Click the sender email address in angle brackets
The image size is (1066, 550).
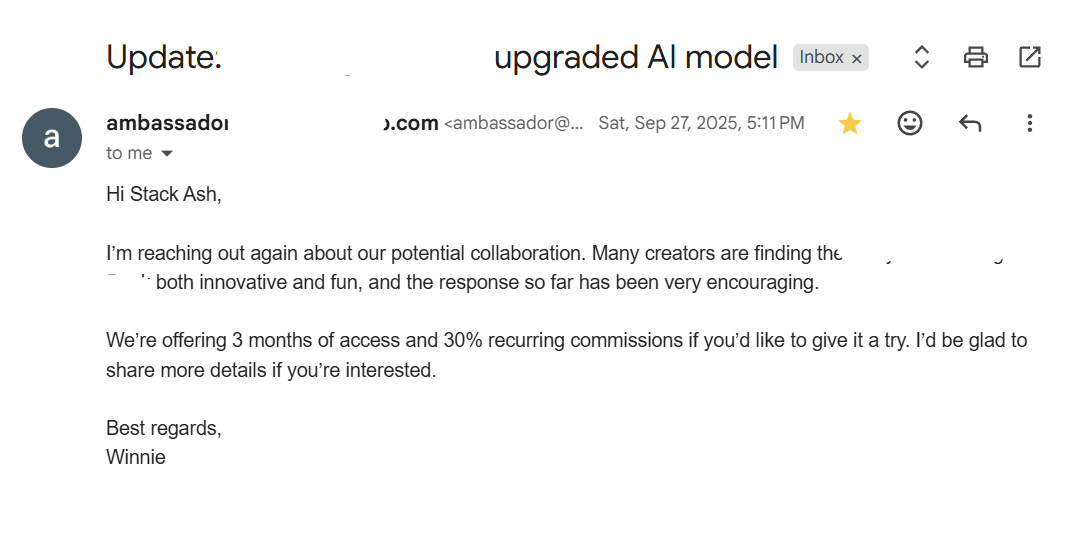[514, 123]
